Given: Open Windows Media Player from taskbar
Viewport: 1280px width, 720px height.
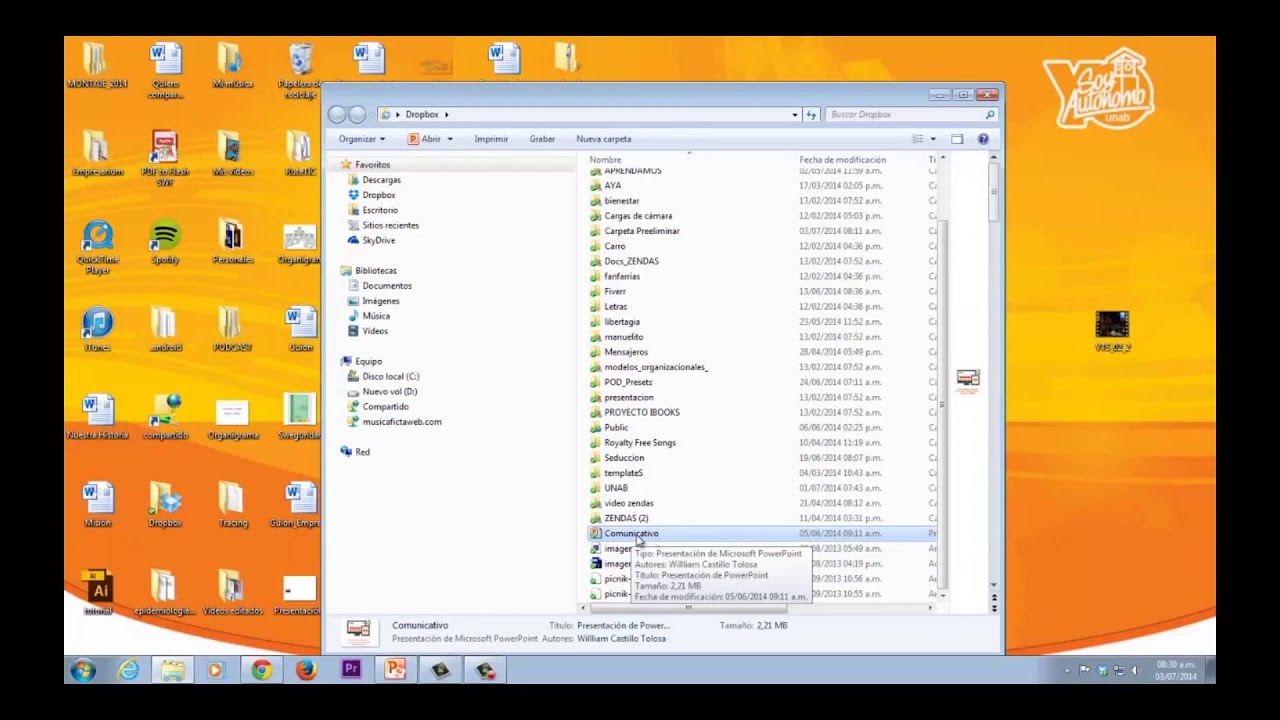Looking at the screenshot, I should pos(217,670).
